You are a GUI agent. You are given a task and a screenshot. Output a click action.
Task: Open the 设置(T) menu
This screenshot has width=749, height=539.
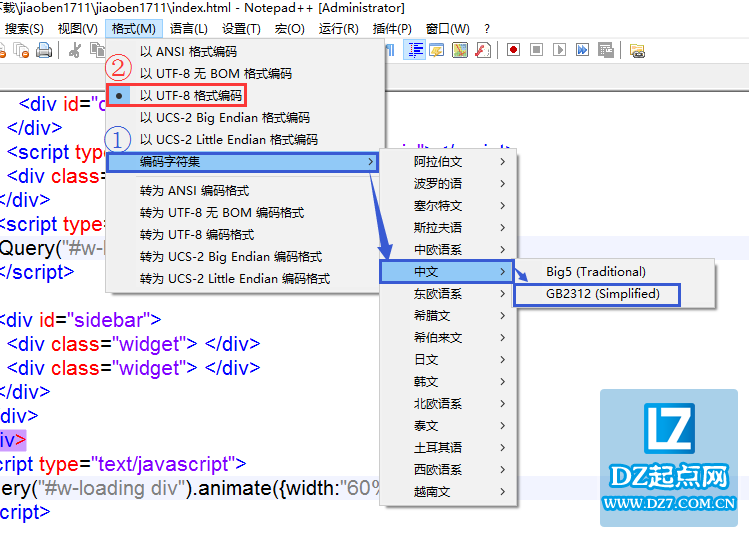point(241,29)
